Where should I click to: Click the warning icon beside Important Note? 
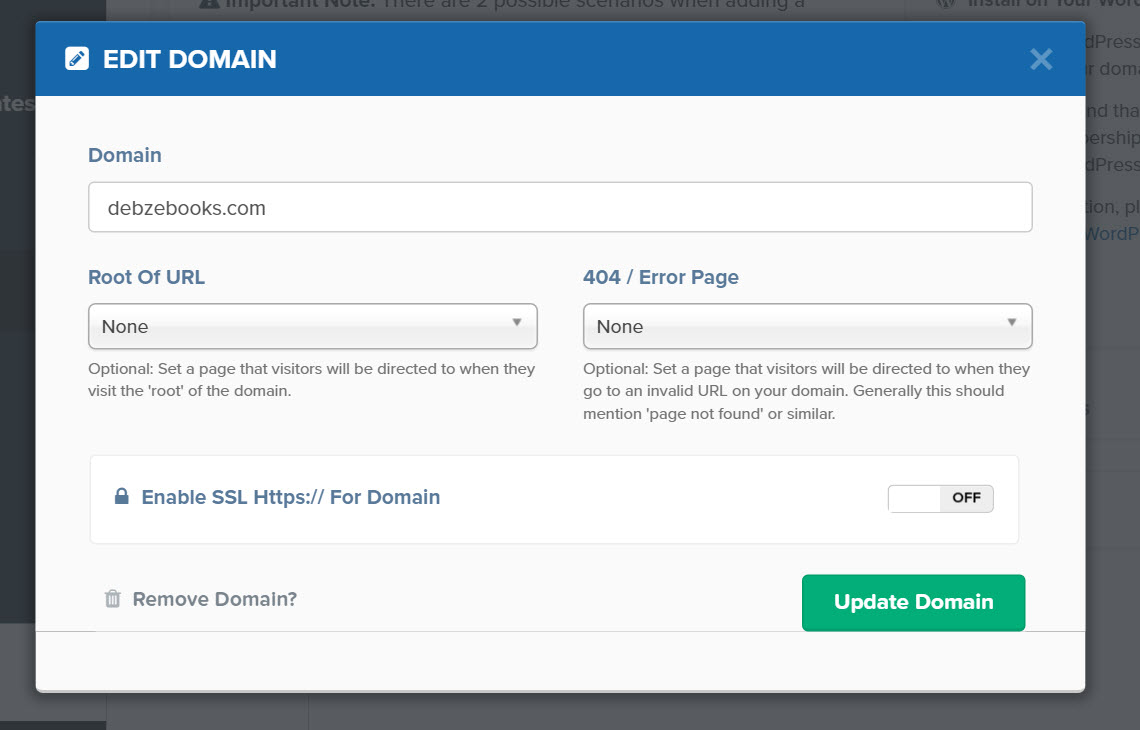208,4
